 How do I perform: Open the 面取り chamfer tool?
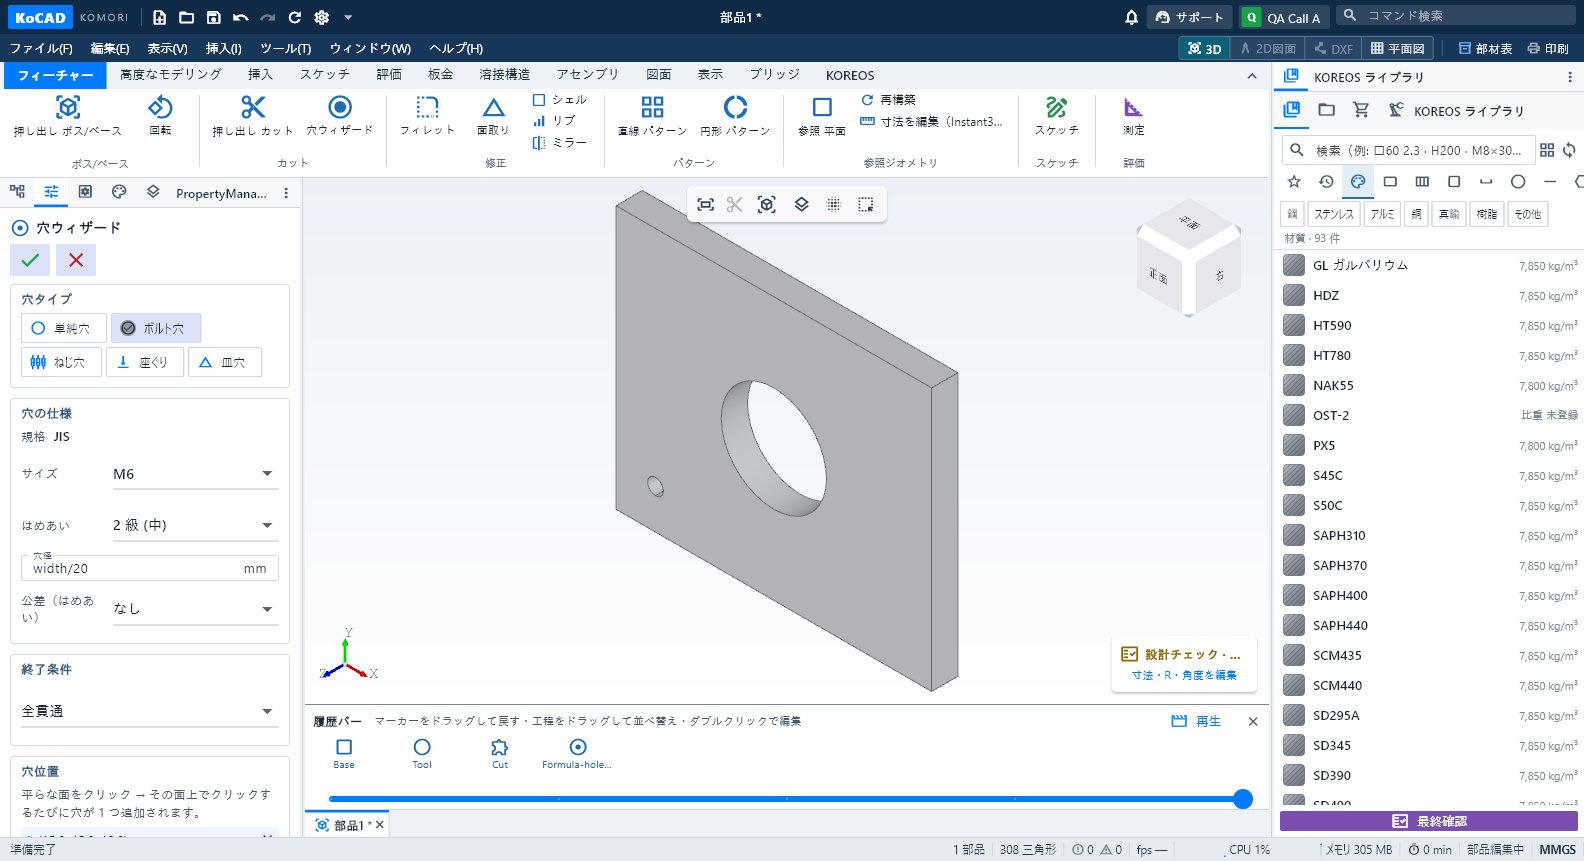493,116
